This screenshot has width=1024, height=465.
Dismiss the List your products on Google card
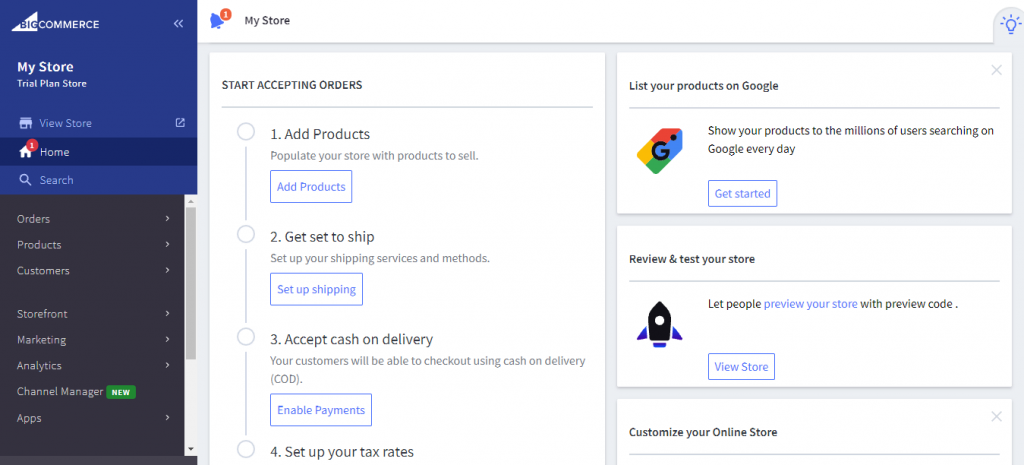996,70
